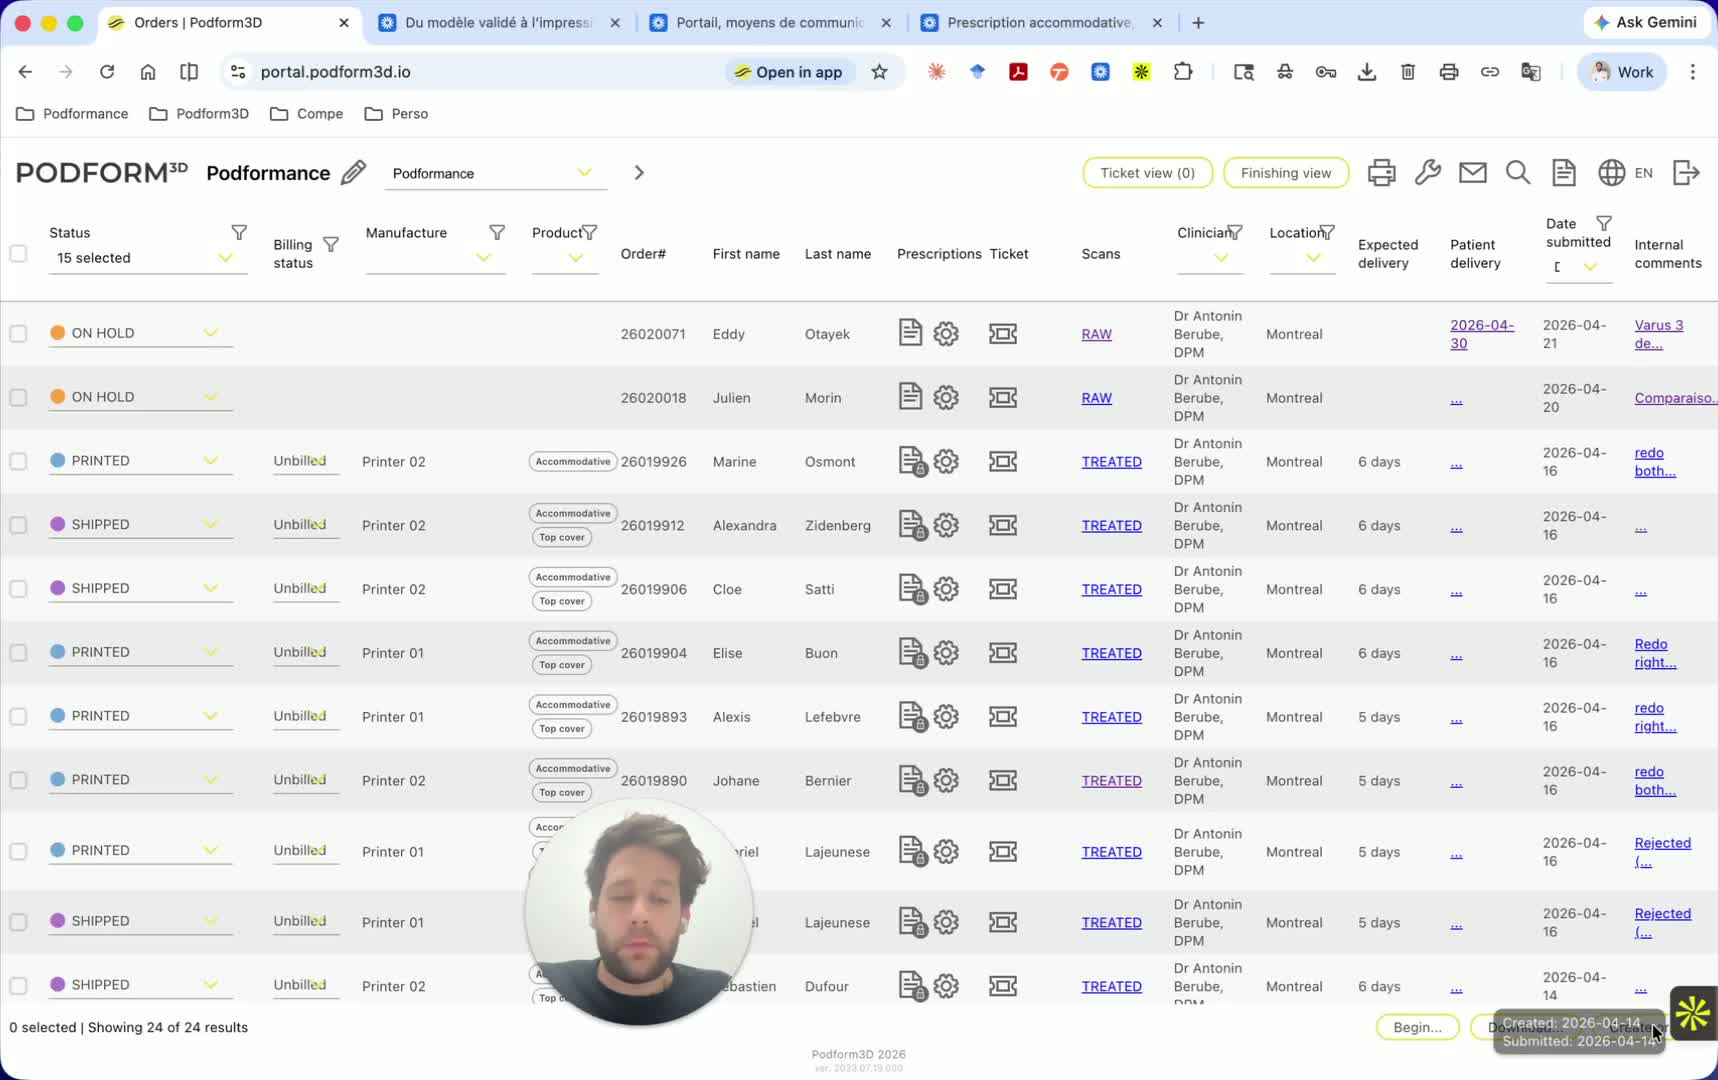1718x1080 pixels.
Task: Open the Compe bookmarks folder
Action: (x=307, y=114)
